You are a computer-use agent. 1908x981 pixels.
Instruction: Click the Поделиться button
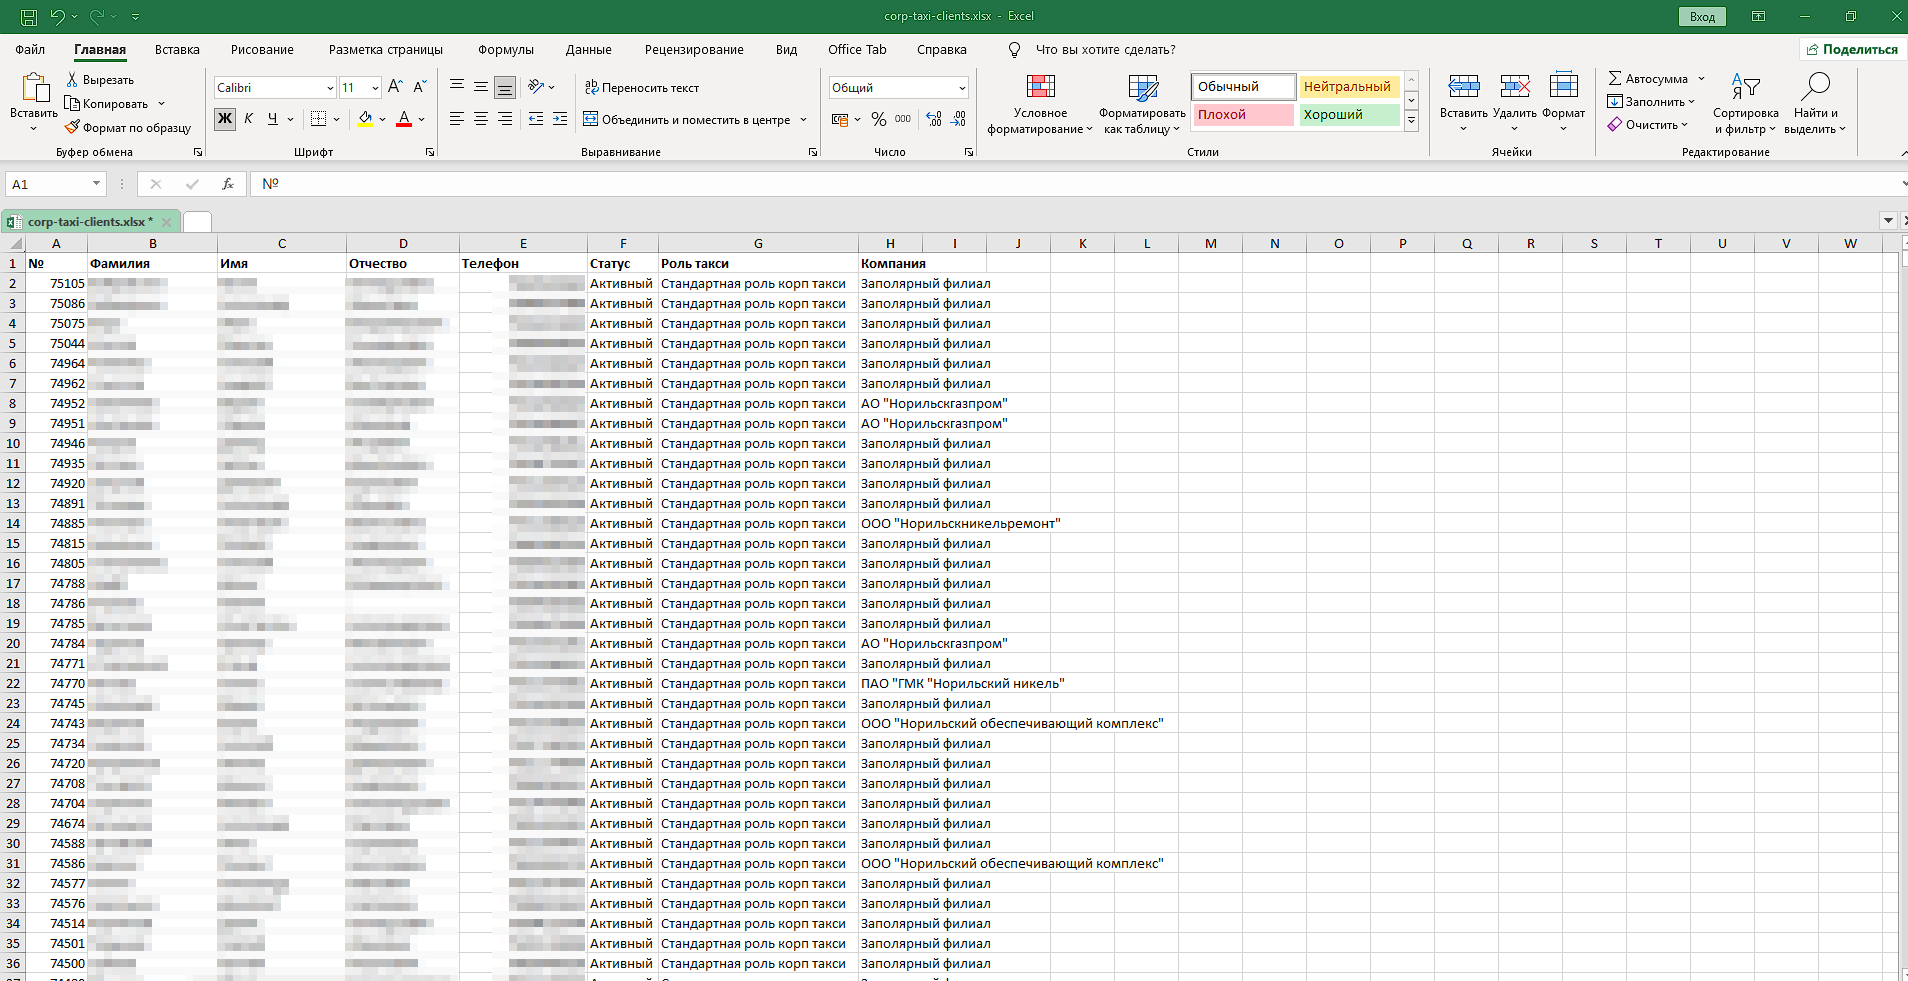pyautogui.click(x=1853, y=48)
